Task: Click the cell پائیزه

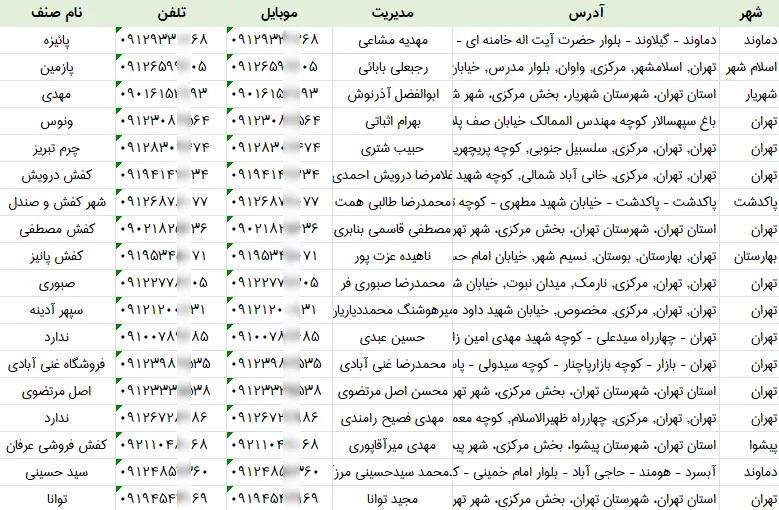Action: tap(57, 40)
